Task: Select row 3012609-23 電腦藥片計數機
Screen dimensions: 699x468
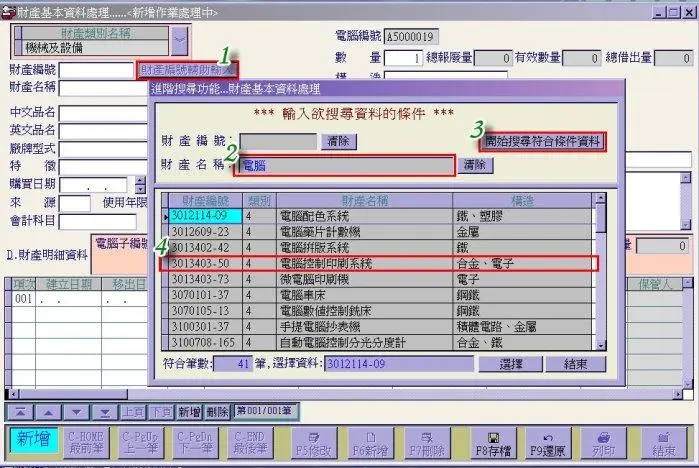Action: tap(380, 232)
